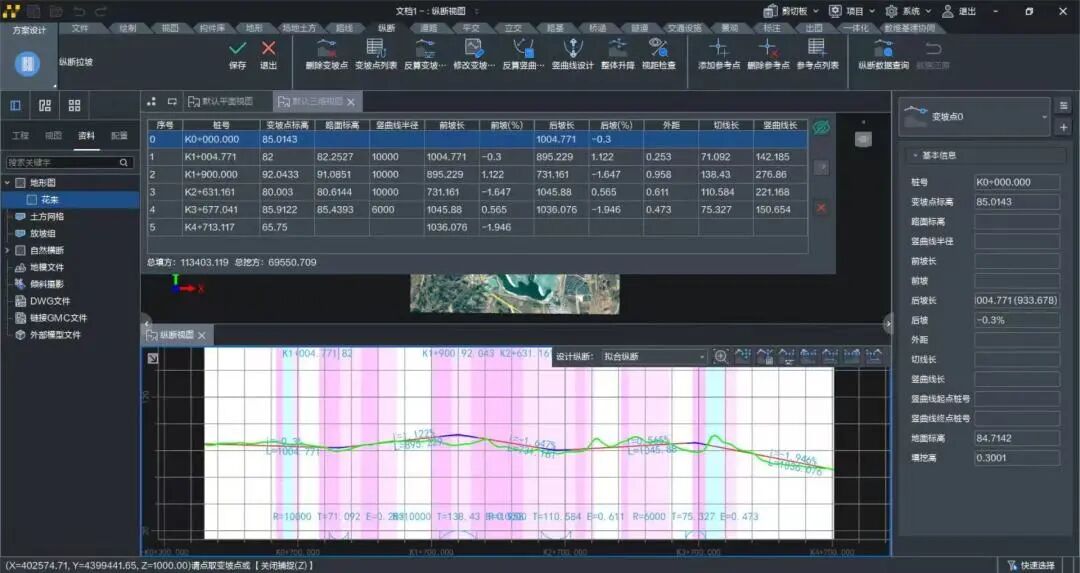Open the 数维基建协同 ribbon tab
The width and height of the screenshot is (1080, 573).
click(x=910, y=28)
